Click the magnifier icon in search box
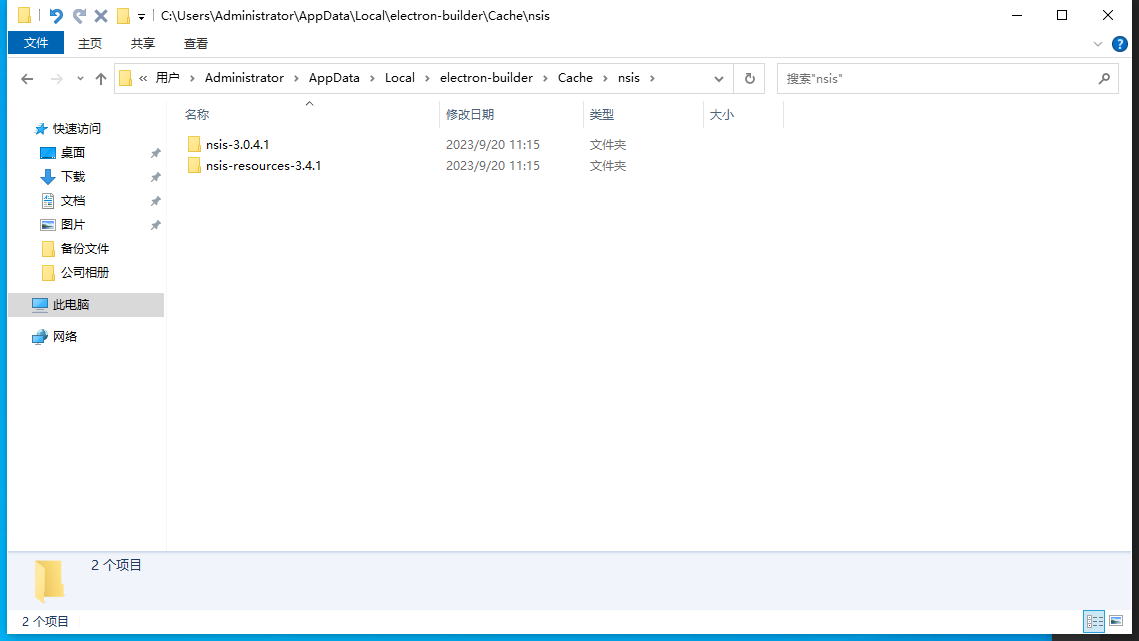This screenshot has width=1139, height=641. point(1104,78)
